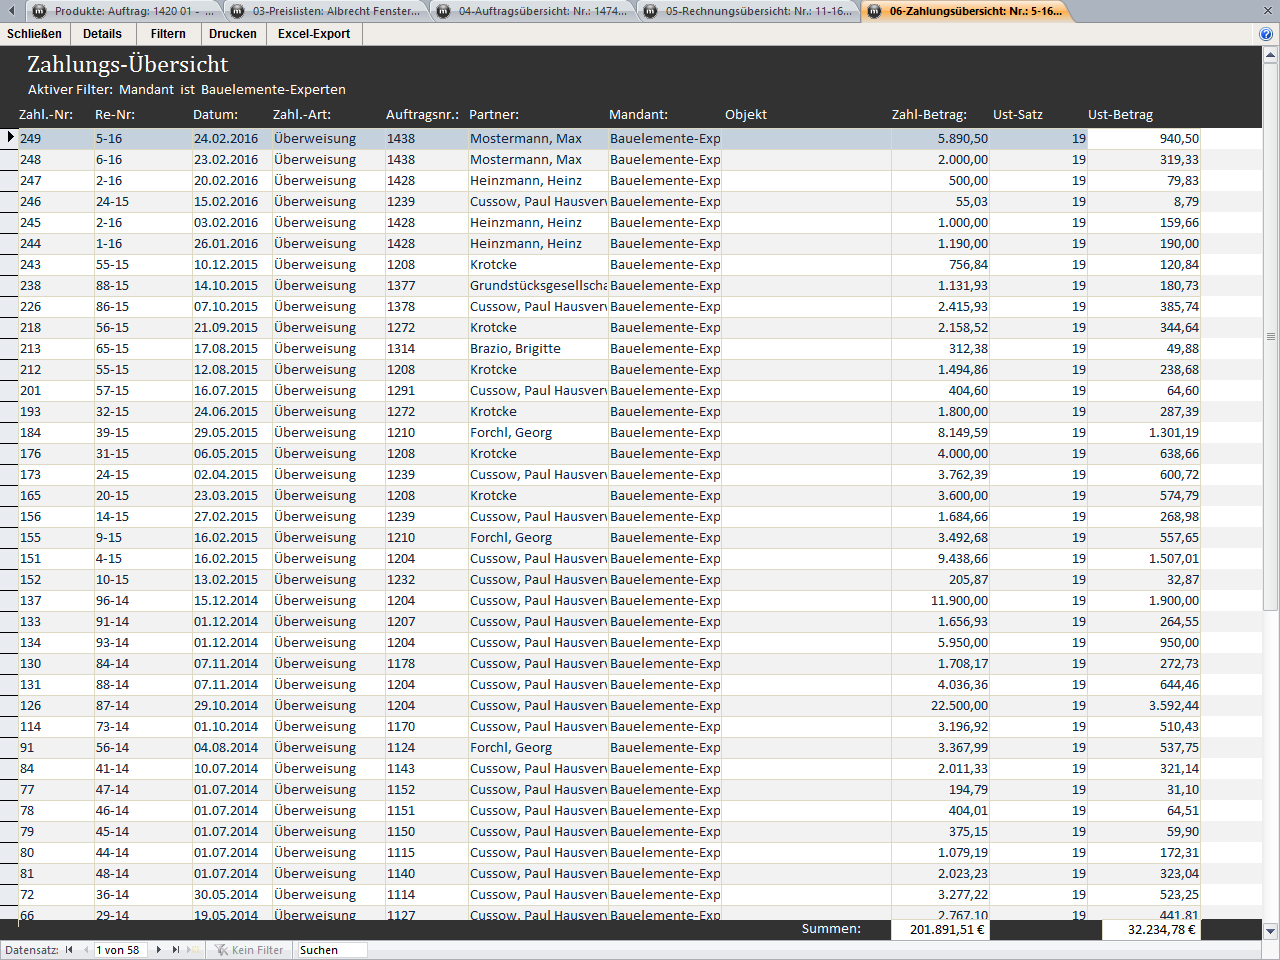Go to next record arrow
The width and height of the screenshot is (1280, 960).
(x=159, y=950)
